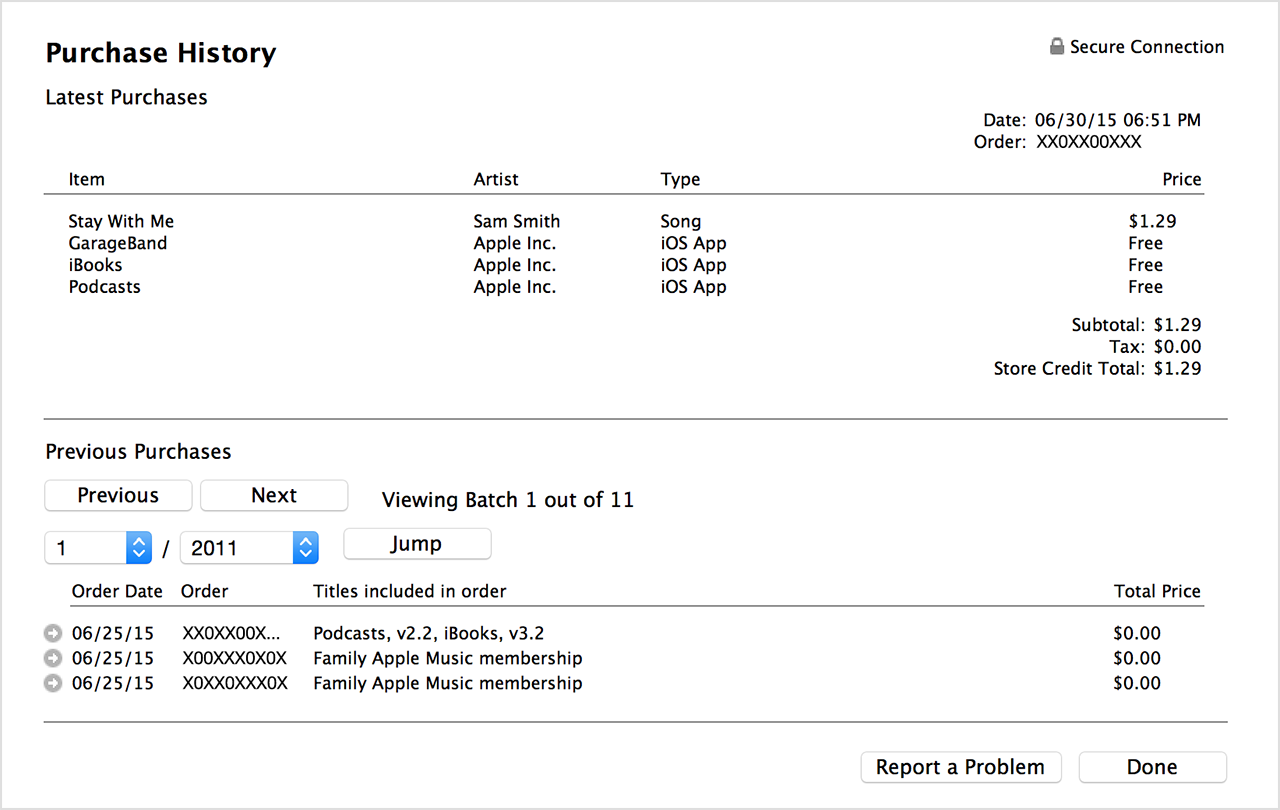
Task: Open order arrow for Podcasts, iBooks order
Action: coord(53,633)
